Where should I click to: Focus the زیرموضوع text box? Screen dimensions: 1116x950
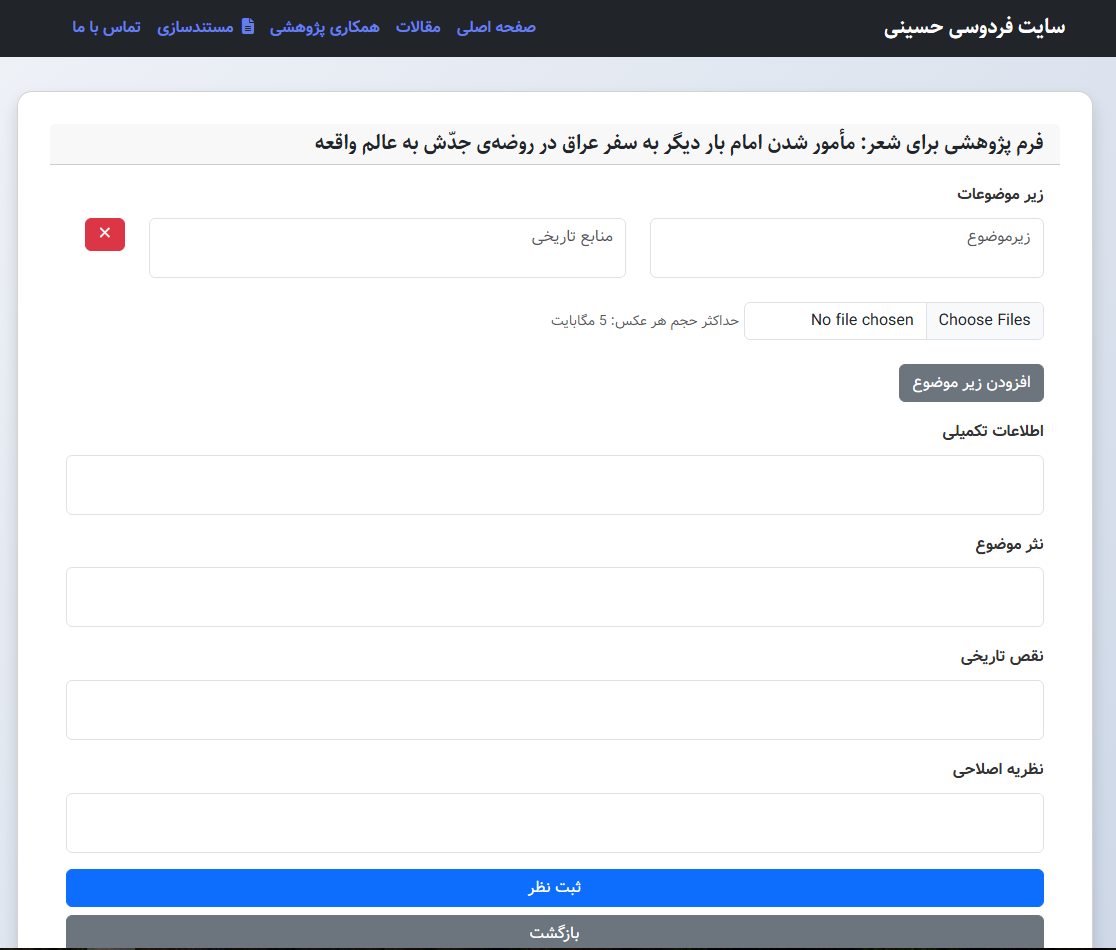[x=847, y=248]
